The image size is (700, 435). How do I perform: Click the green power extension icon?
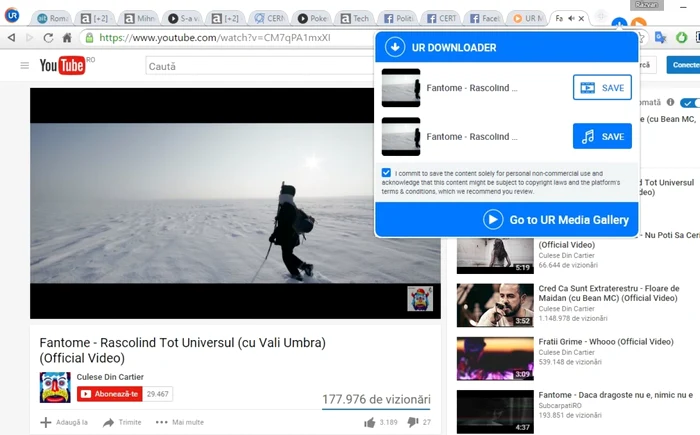coord(681,38)
